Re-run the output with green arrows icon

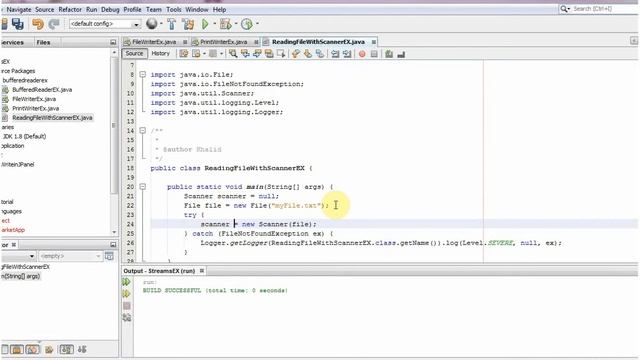(127, 282)
